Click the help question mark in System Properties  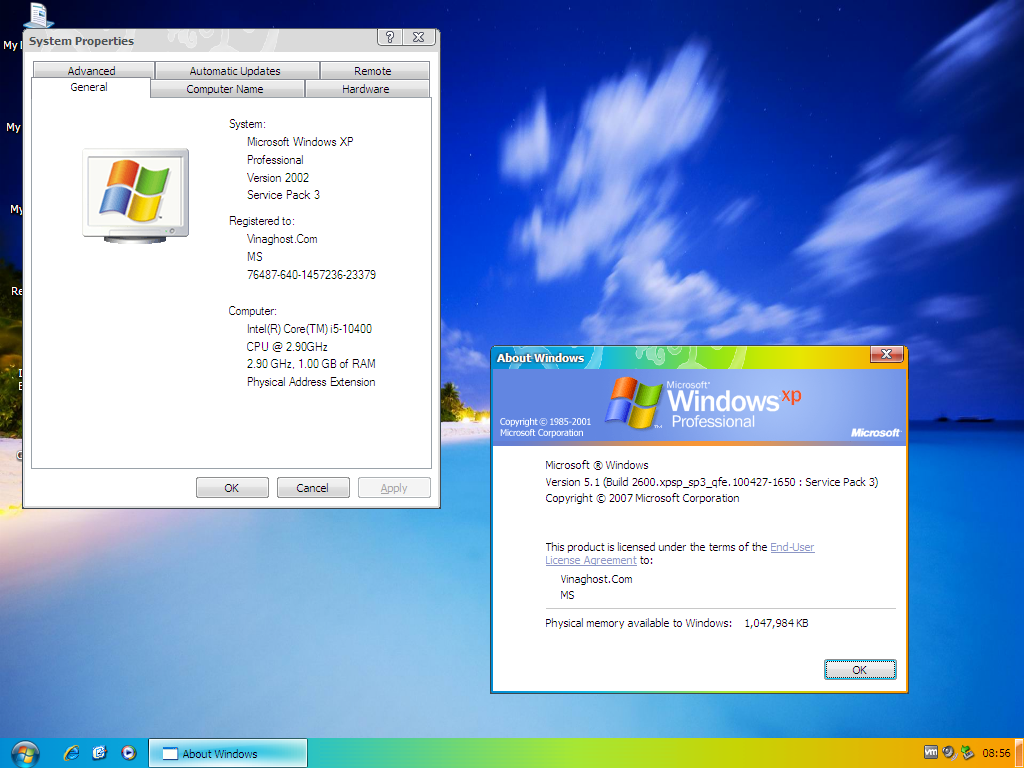point(390,37)
